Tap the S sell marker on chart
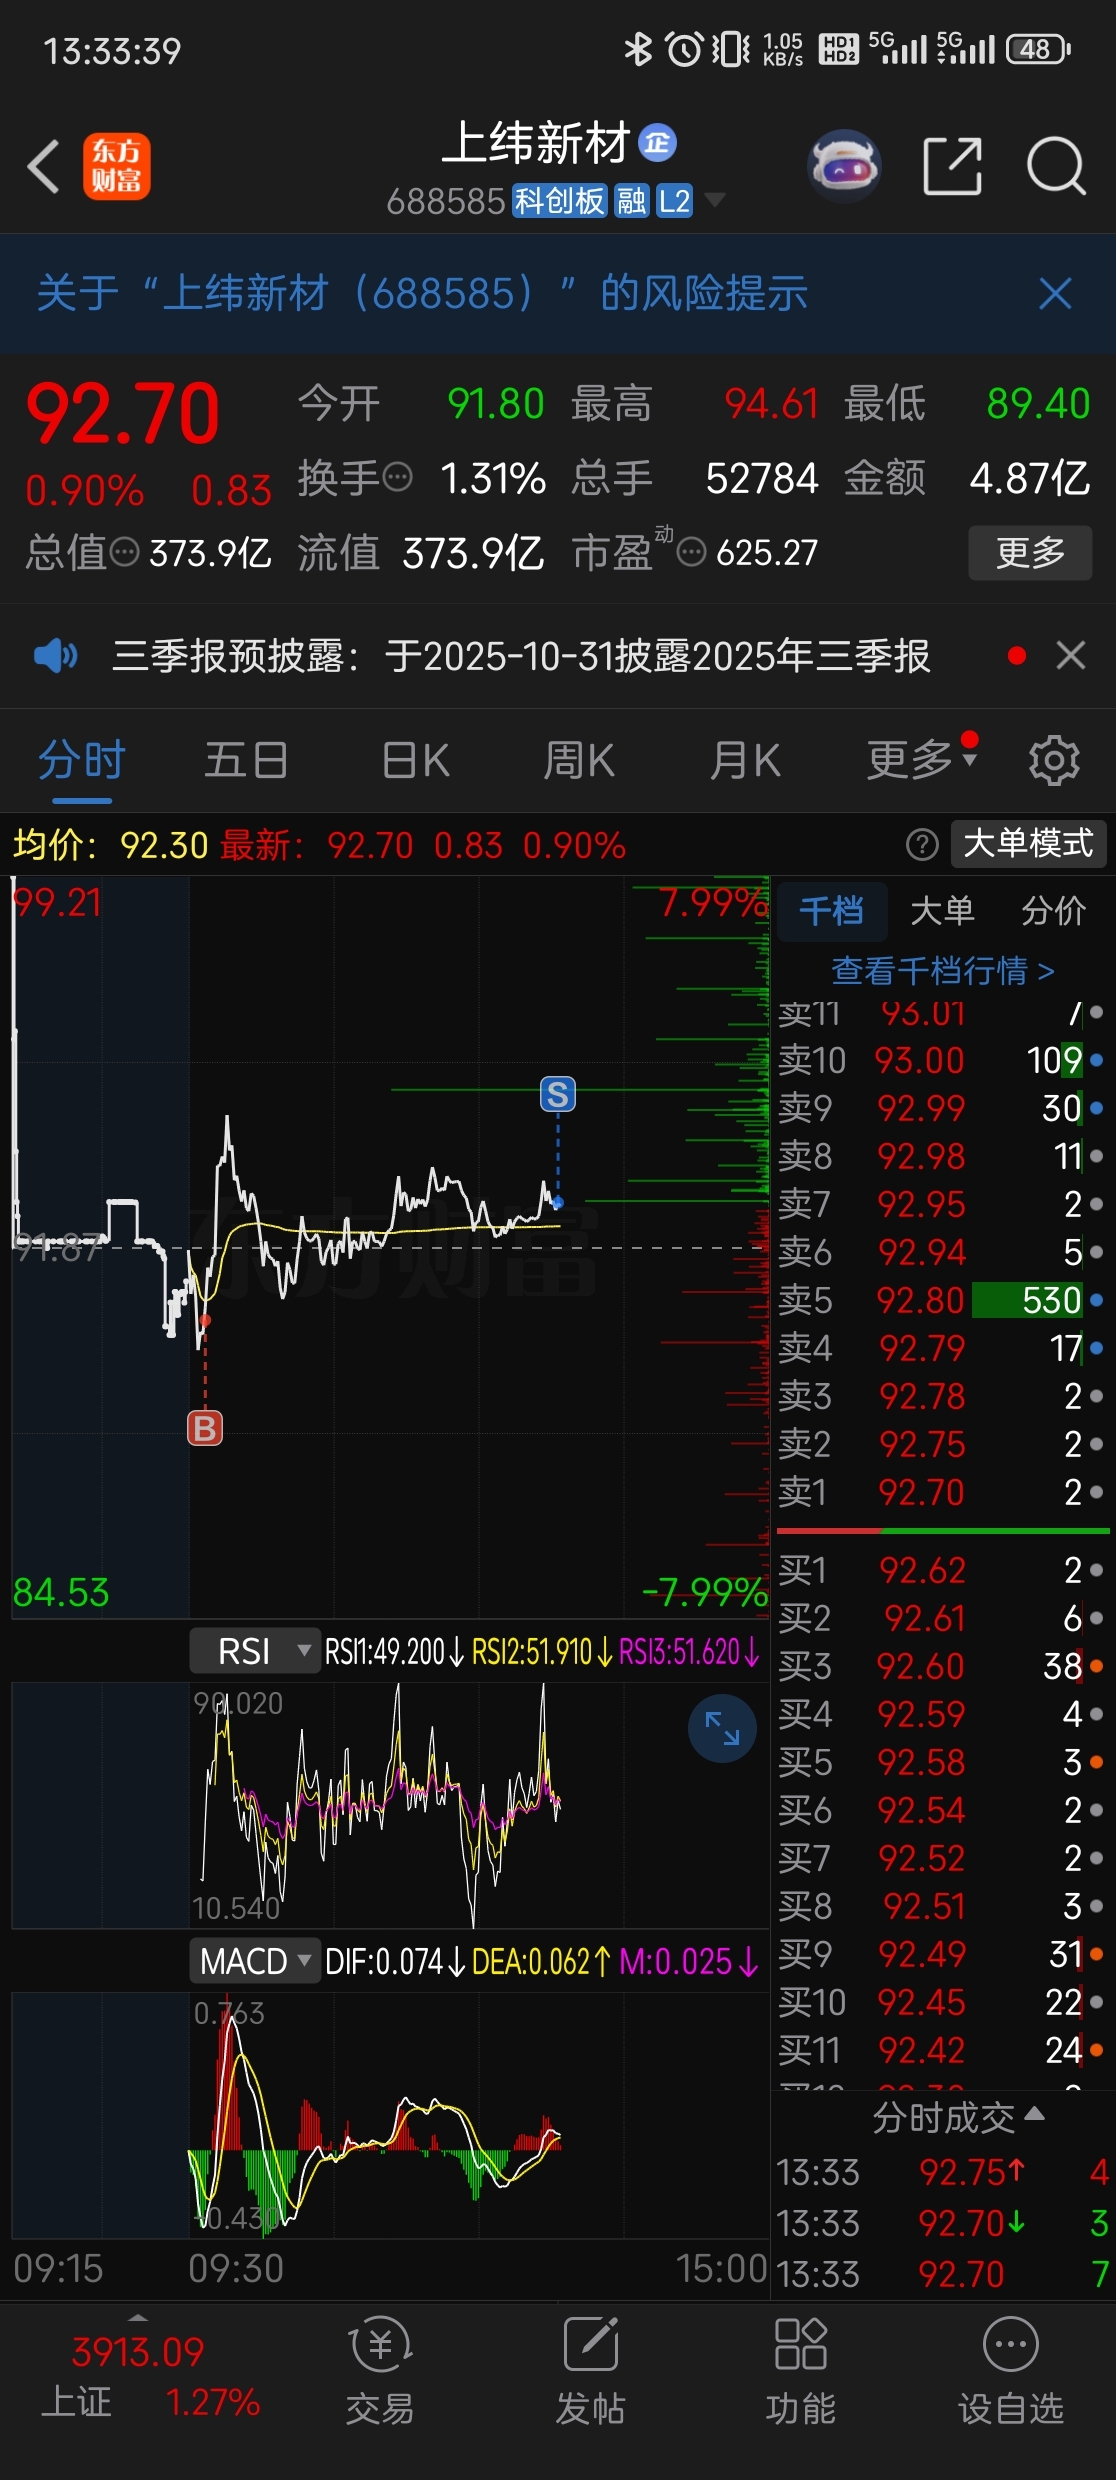Viewport: 1116px width, 2480px height. [558, 1094]
